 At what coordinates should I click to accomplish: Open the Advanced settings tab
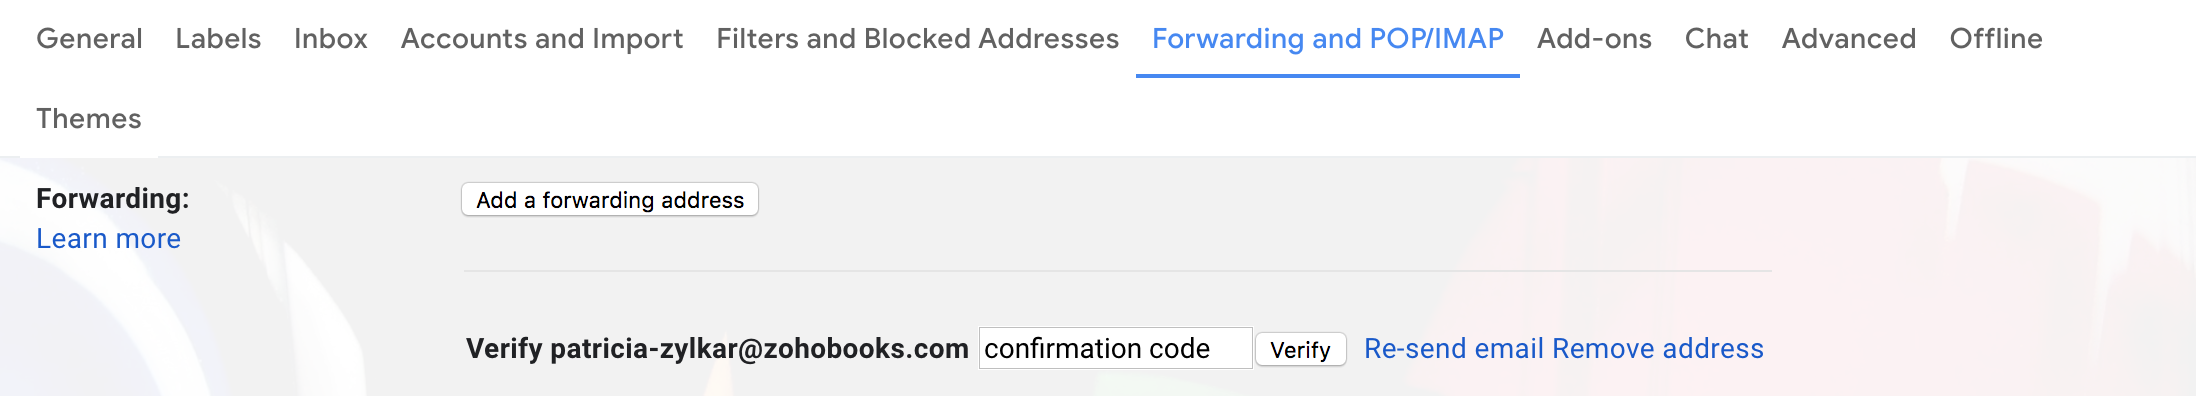pyautogui.click(x=1849, y=39)
